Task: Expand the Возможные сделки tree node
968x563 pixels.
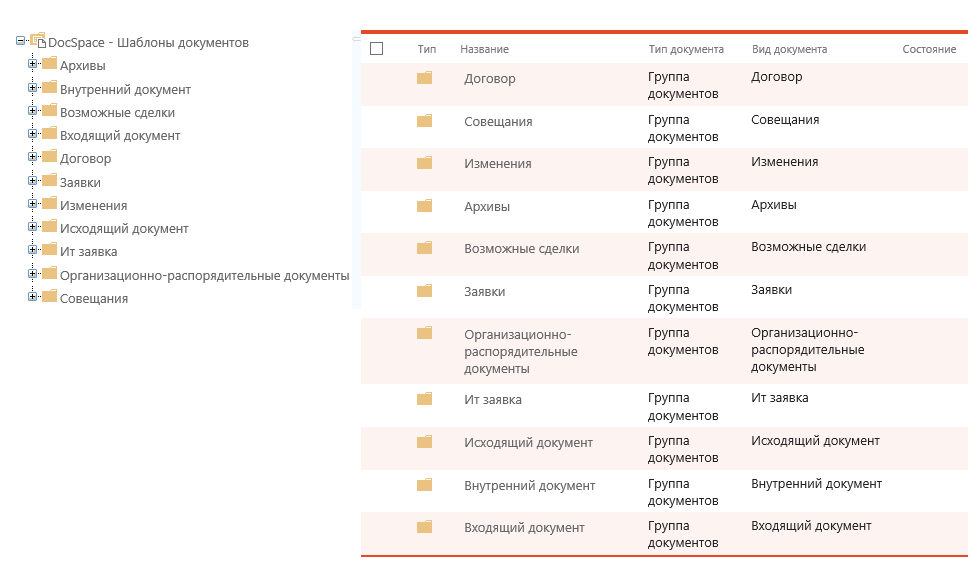Action: coord(33,111)
